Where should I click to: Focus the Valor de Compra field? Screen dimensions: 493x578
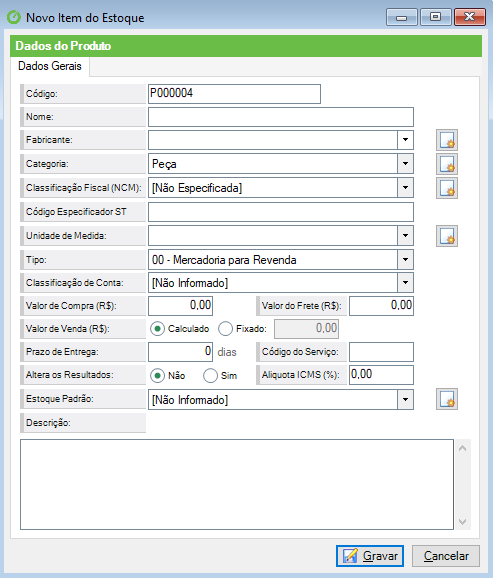(x=180, y=306)
